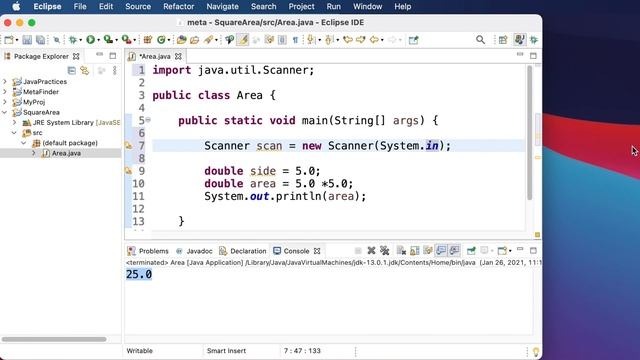The image size is (640, 360).
Task: Click the editor vertical scrollbar
Action: coord(529,132)
